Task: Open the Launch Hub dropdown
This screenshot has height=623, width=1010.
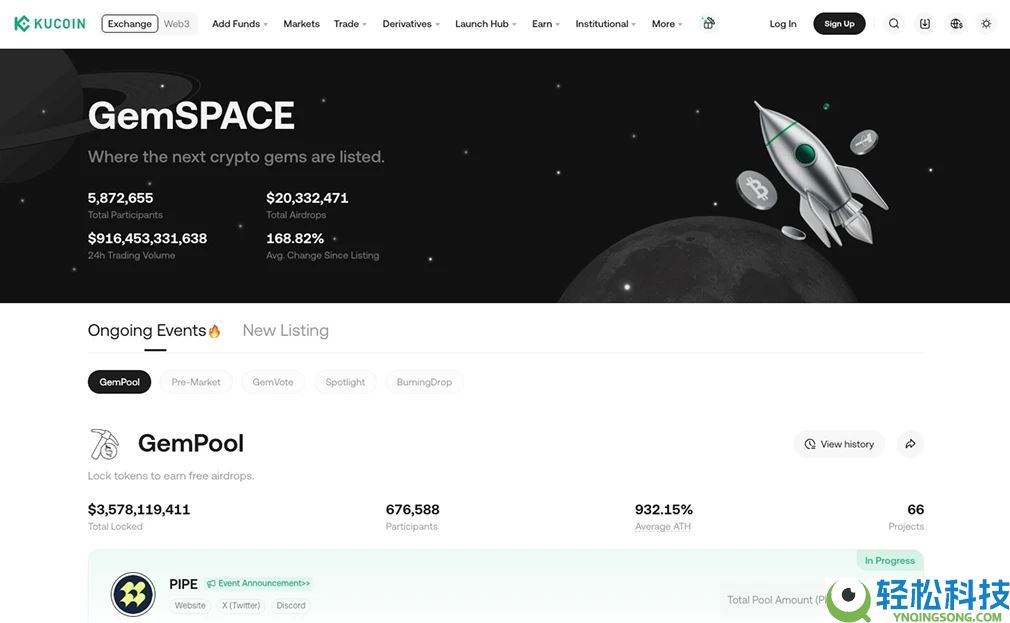Action: 485,24
